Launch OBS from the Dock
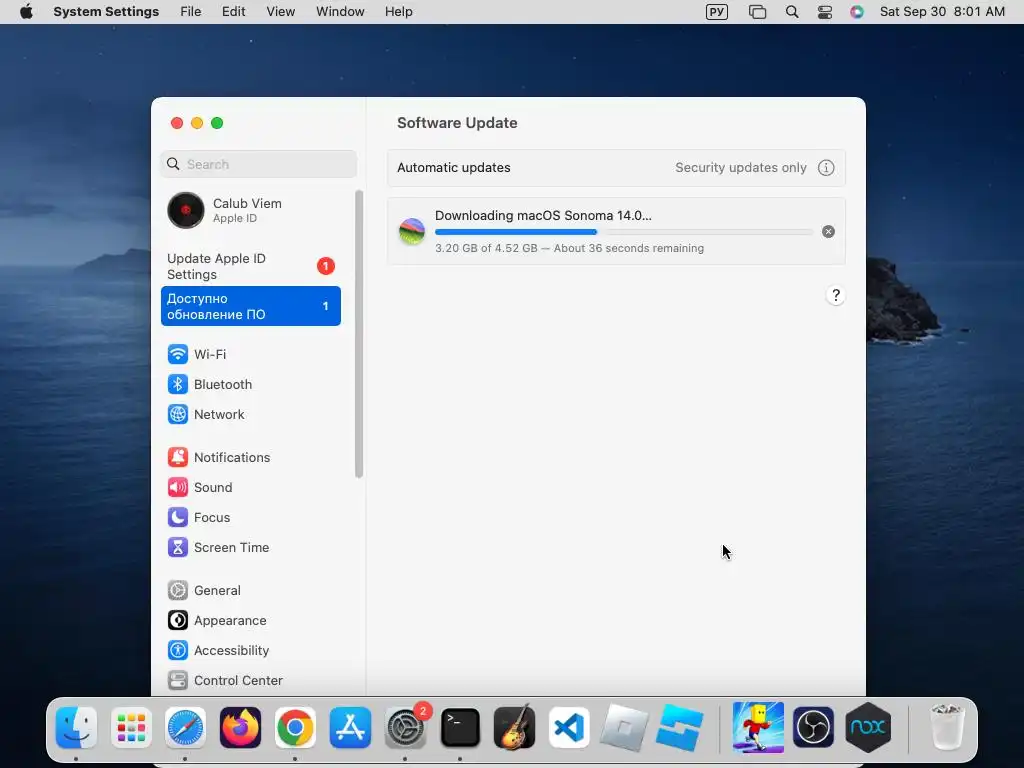This screenshot has height=768, width=1024. (813, 727)
